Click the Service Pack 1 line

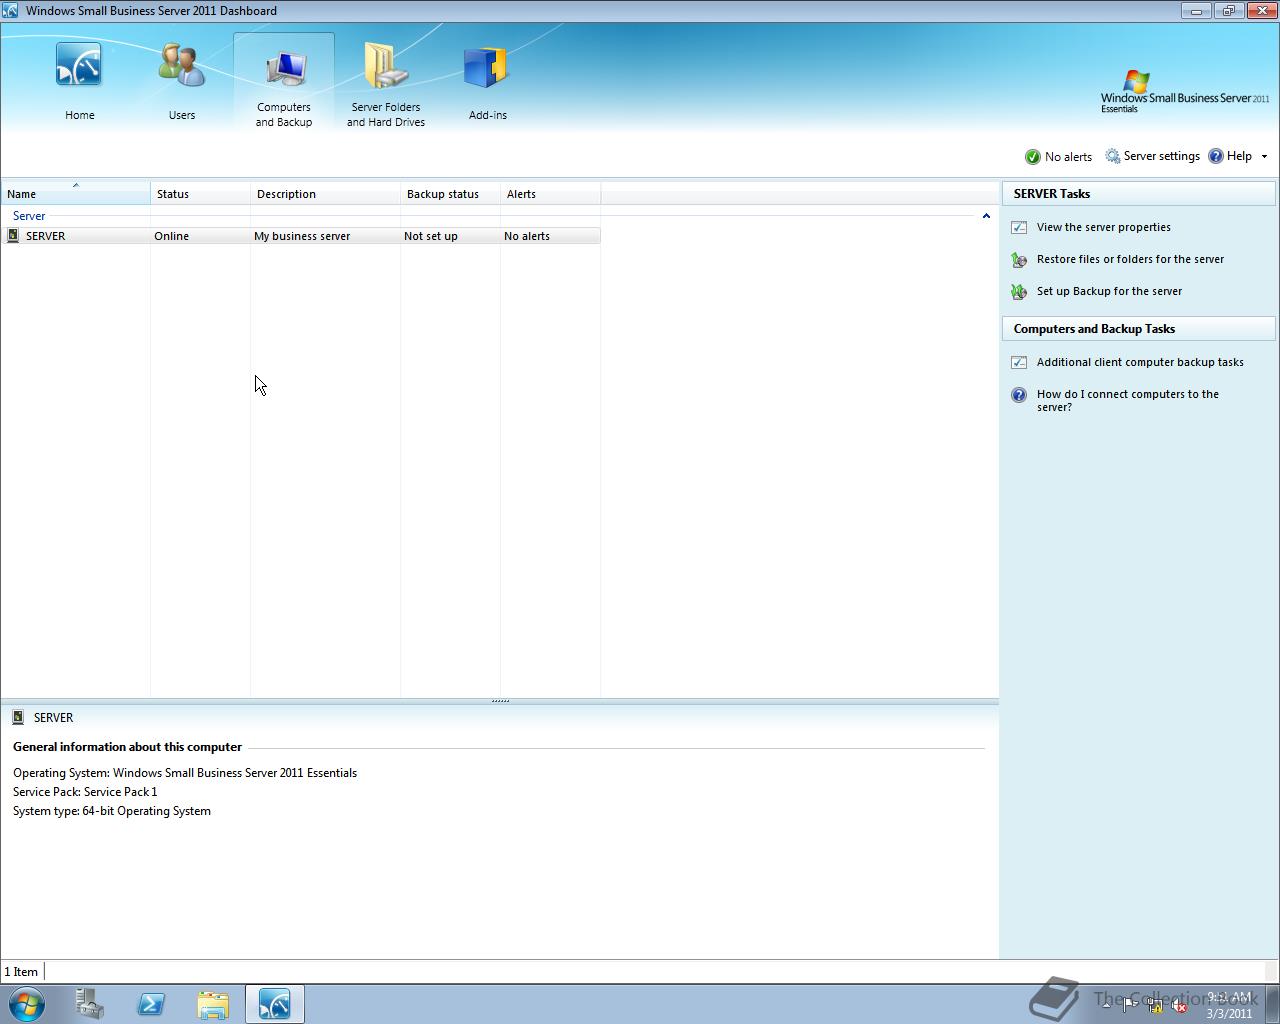tap(85, 792)
